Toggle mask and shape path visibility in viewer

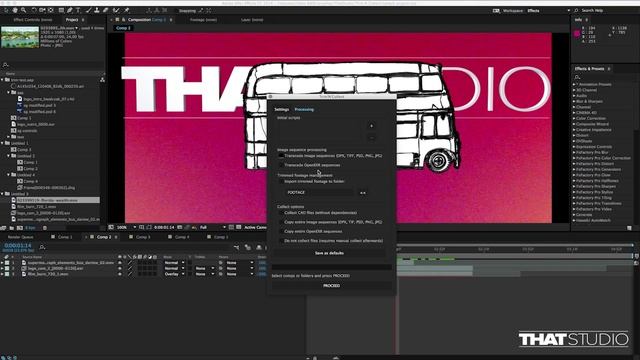pos(149,227)
